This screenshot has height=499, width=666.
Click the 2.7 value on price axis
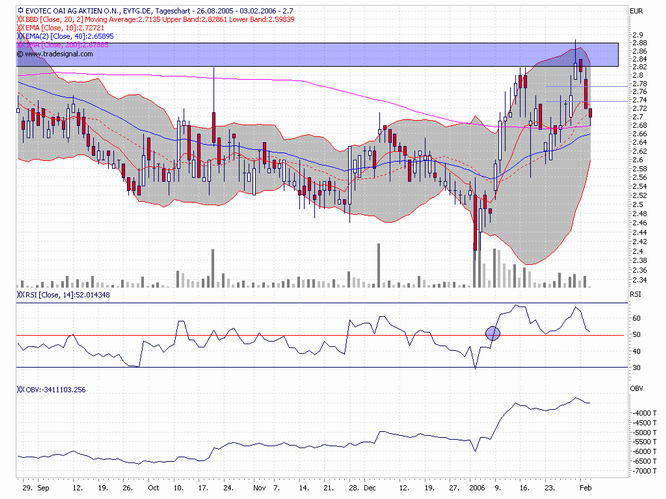(638, 117)
